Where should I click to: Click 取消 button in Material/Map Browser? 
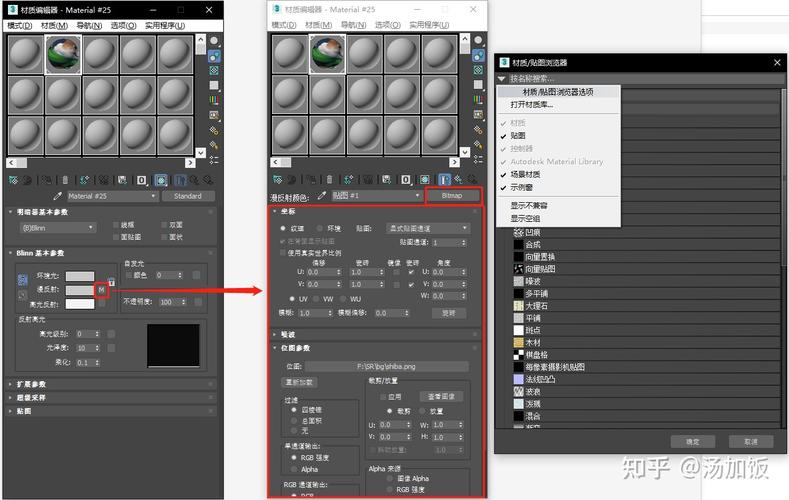[x=751, y=442]
